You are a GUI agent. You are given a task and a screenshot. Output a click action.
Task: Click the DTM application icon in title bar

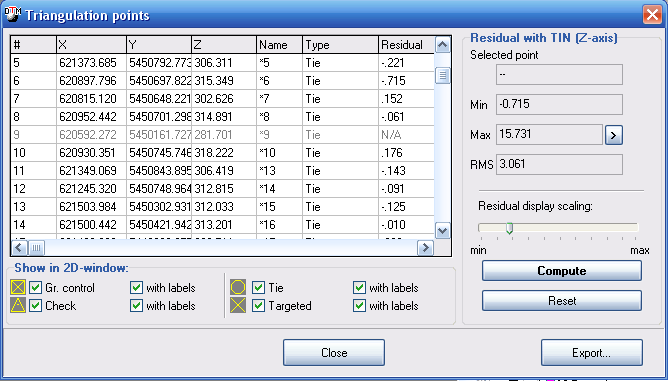[12, 14]
